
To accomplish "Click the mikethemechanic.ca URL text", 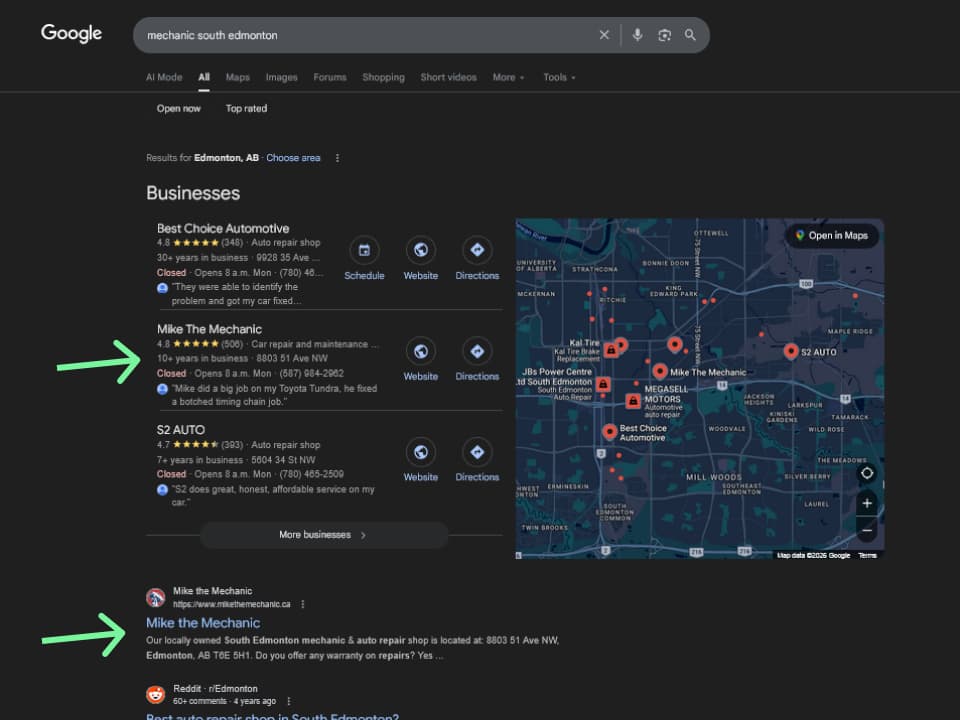I will (x=231, y=604).
